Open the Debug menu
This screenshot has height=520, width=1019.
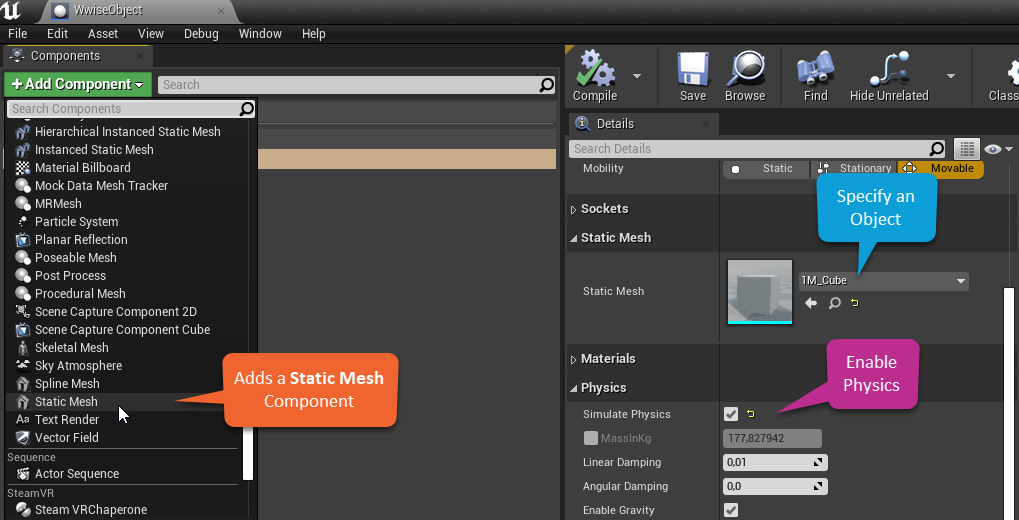click(201, 34)
